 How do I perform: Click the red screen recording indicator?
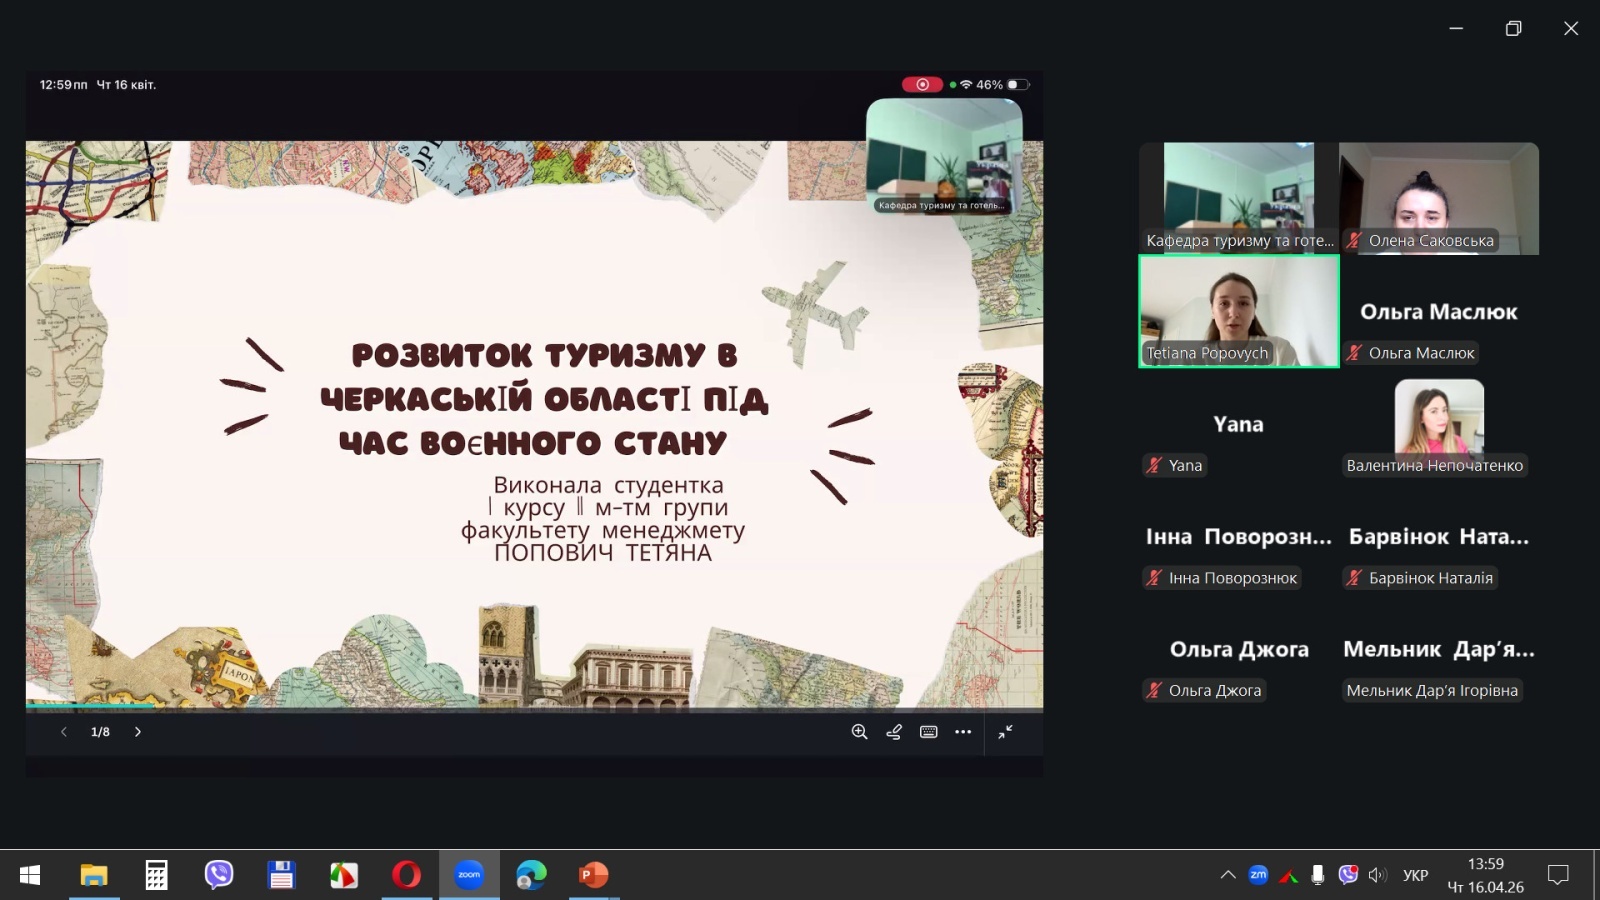(x=921, y=85)
